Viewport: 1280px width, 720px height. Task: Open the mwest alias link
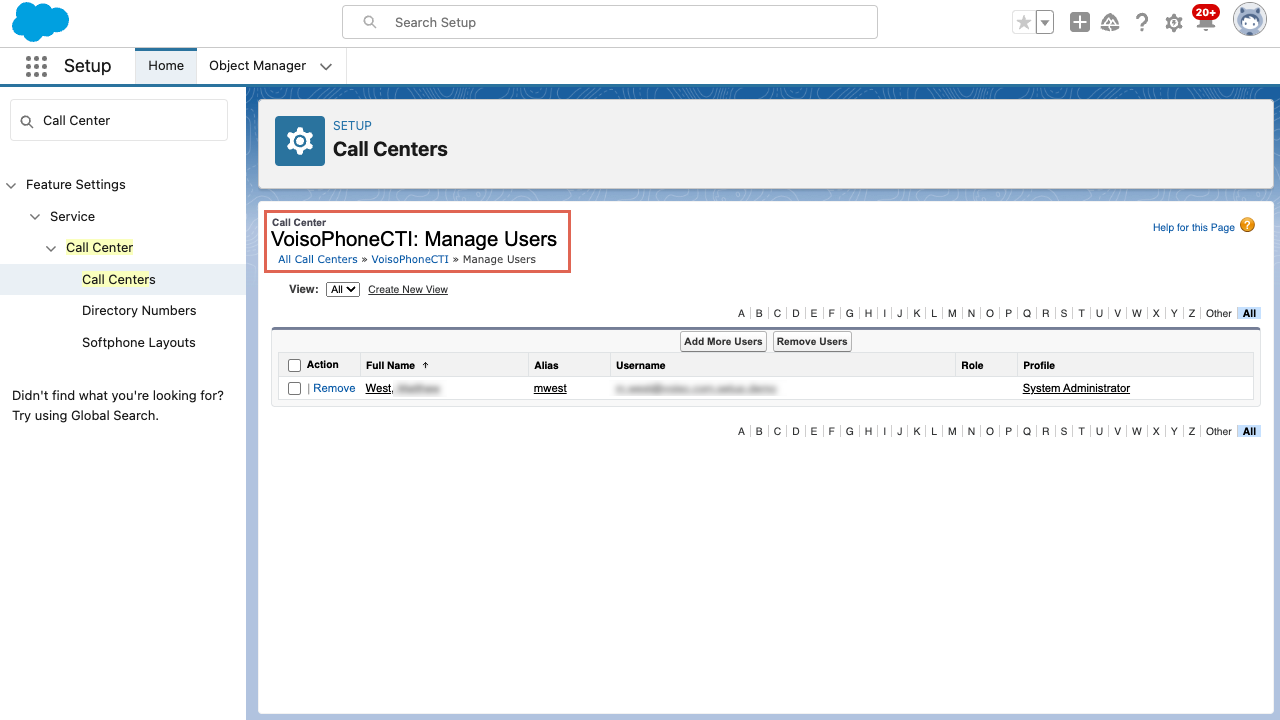(550, 388)
